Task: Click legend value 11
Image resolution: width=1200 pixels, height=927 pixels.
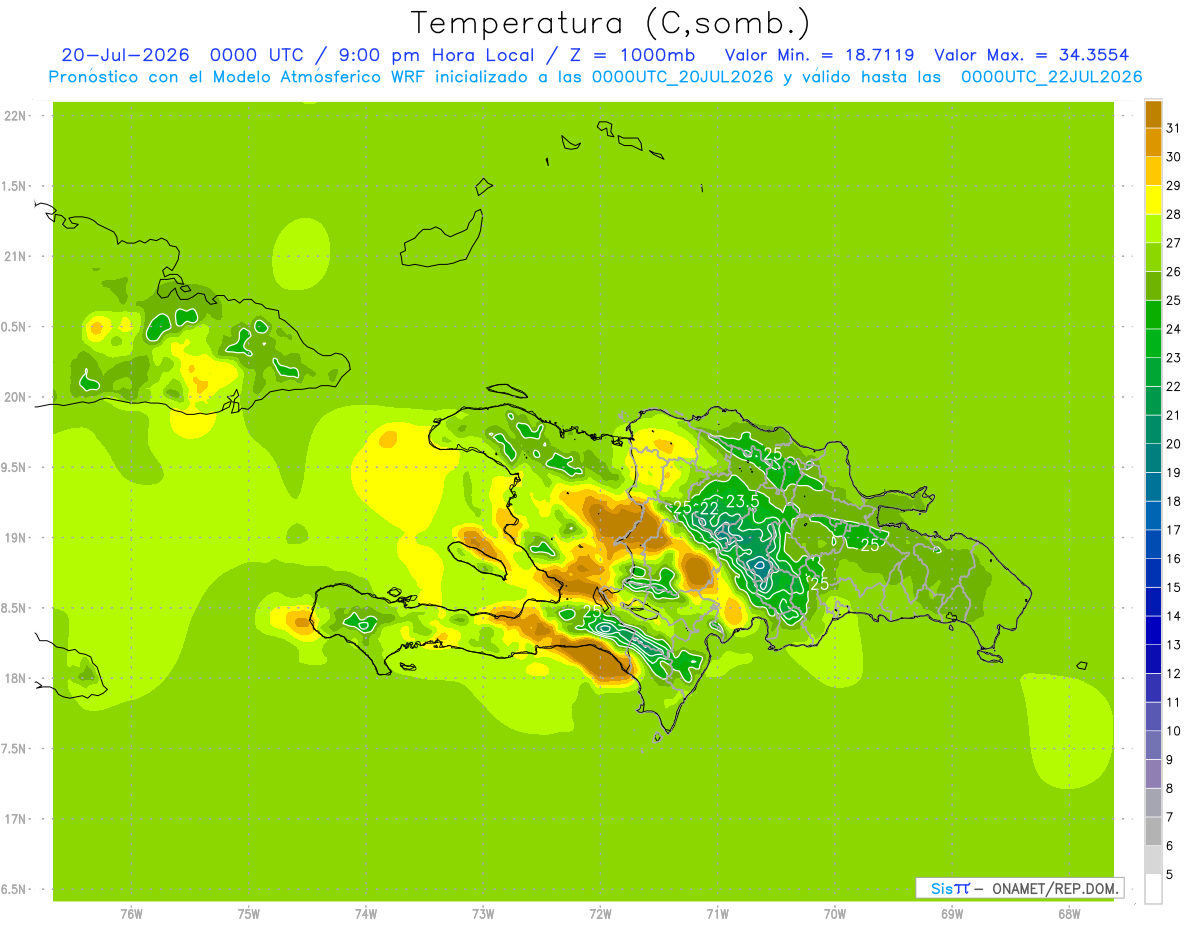Action: (1174, 702)
